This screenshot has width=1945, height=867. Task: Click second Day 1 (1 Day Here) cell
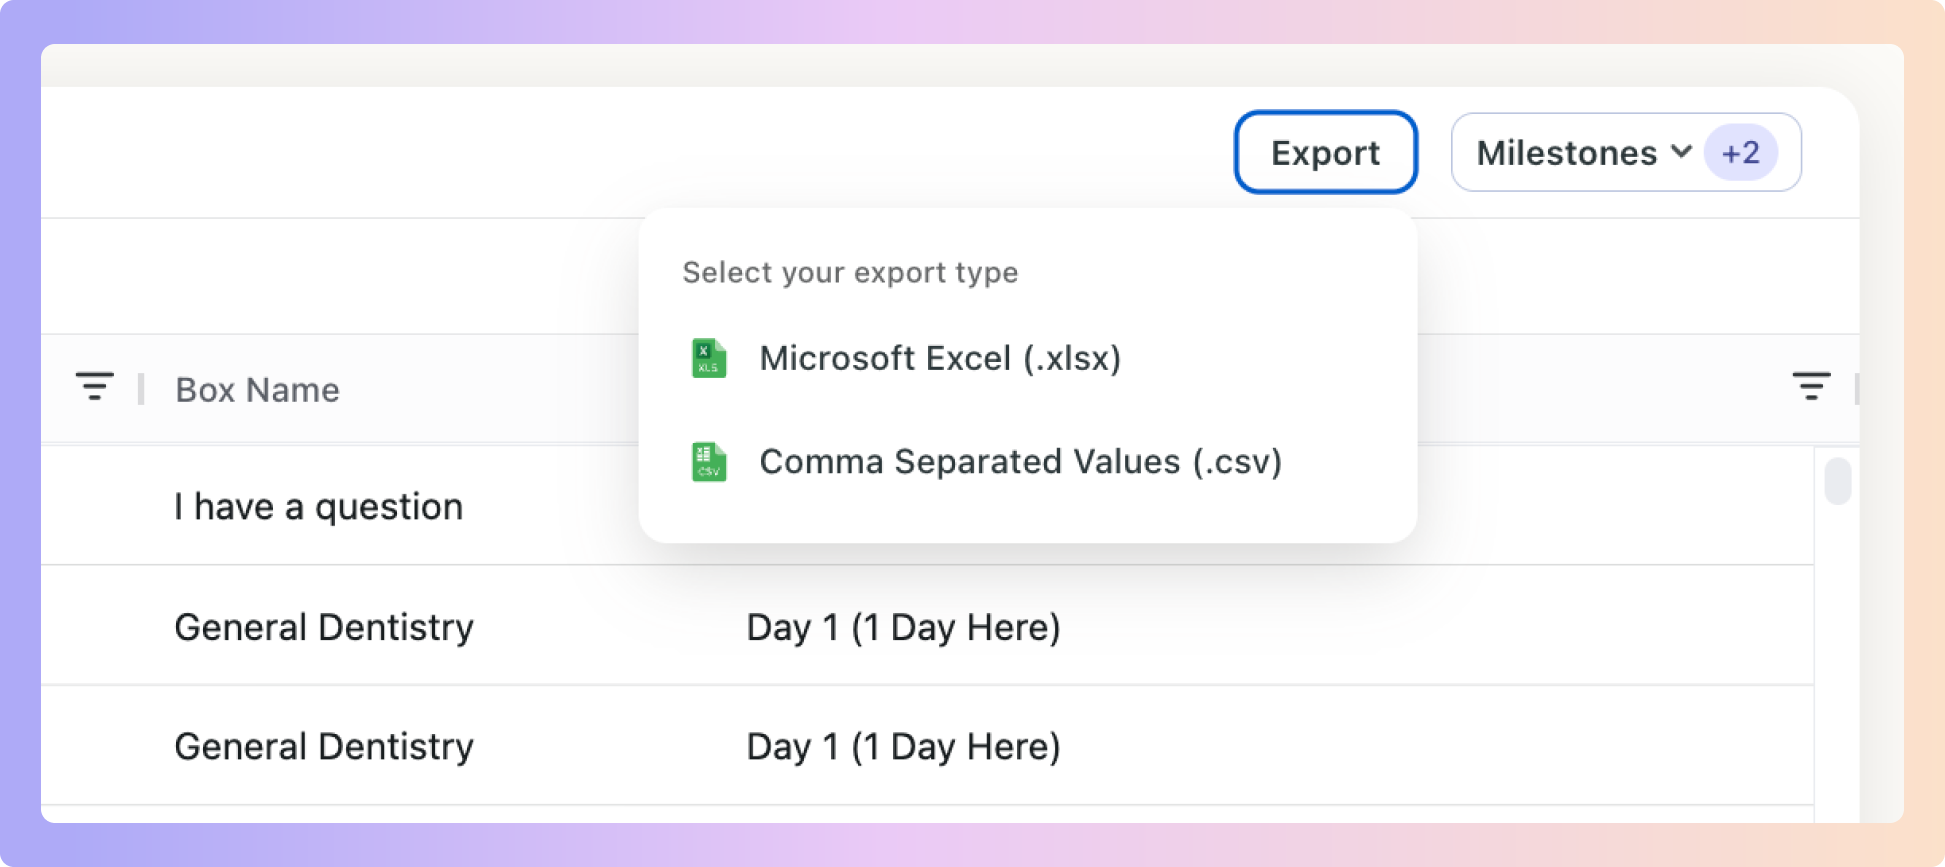point(903,746)
